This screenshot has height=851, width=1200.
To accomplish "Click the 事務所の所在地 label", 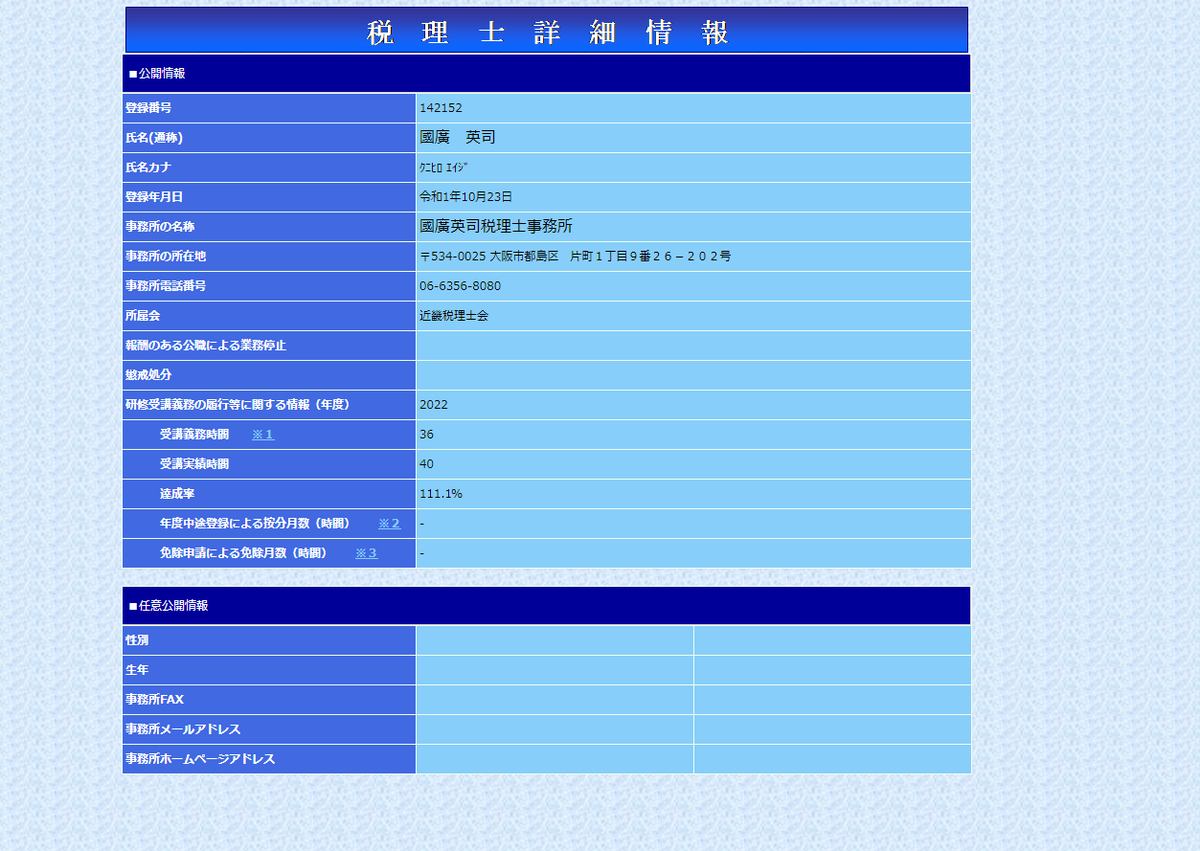I will [166, 256].
